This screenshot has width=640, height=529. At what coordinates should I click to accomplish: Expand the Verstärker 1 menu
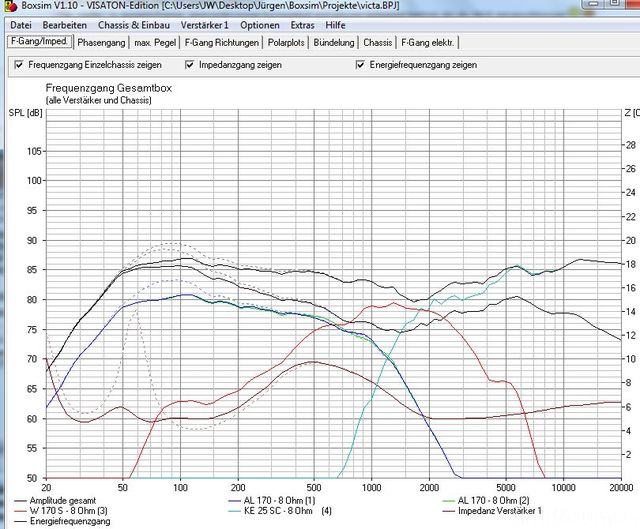tap(207, 24)
